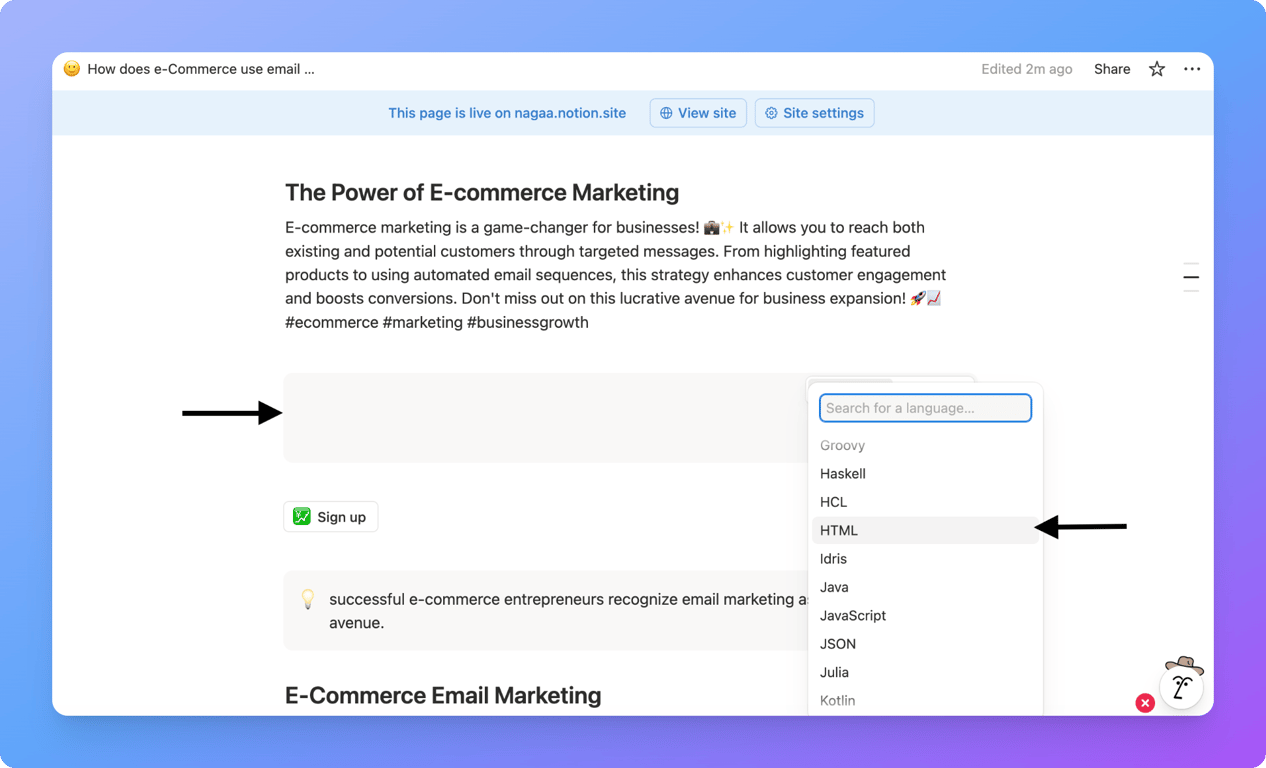Pick Idris in the language dropdown
Image resolution: width=1266 pixels, height=768 pixels.
(925, 559)
